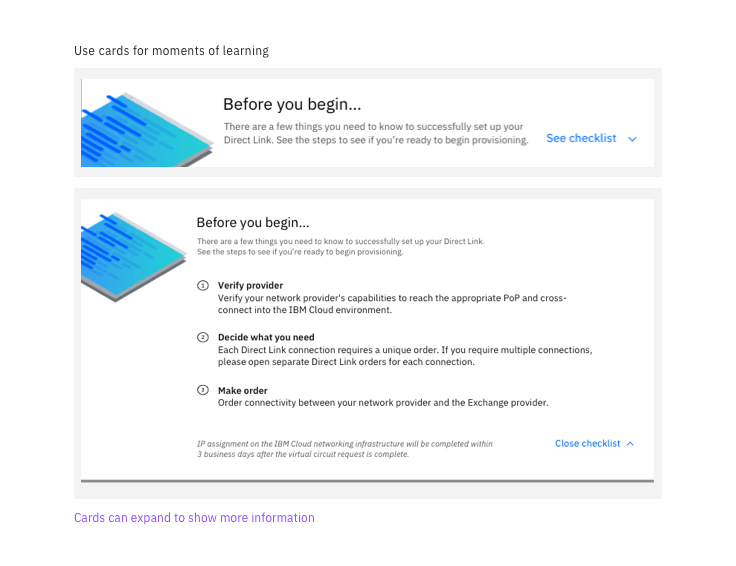Click the gray bar under the expanded card
The width and height of the screenshot is (736, 566).
coord(367,481)
